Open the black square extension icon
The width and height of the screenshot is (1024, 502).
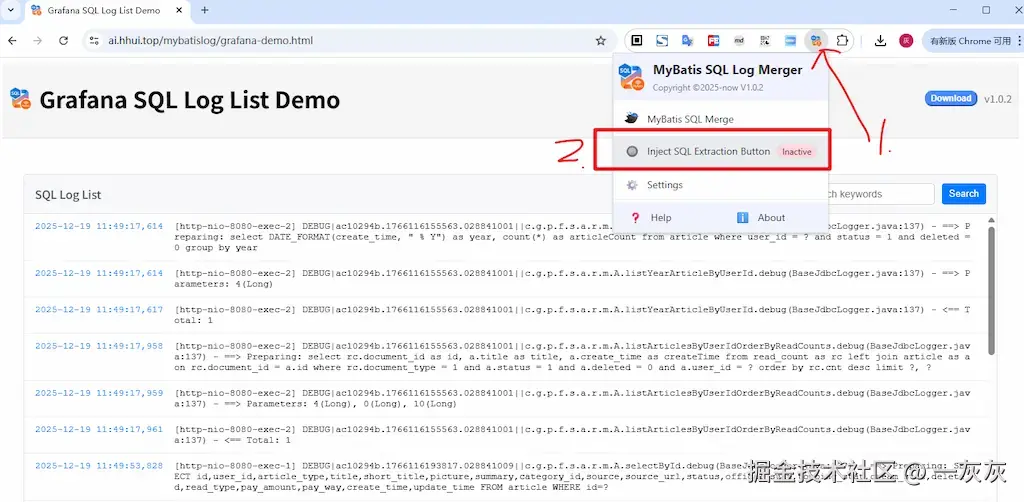pyautogui.click(x=637, y=40)
